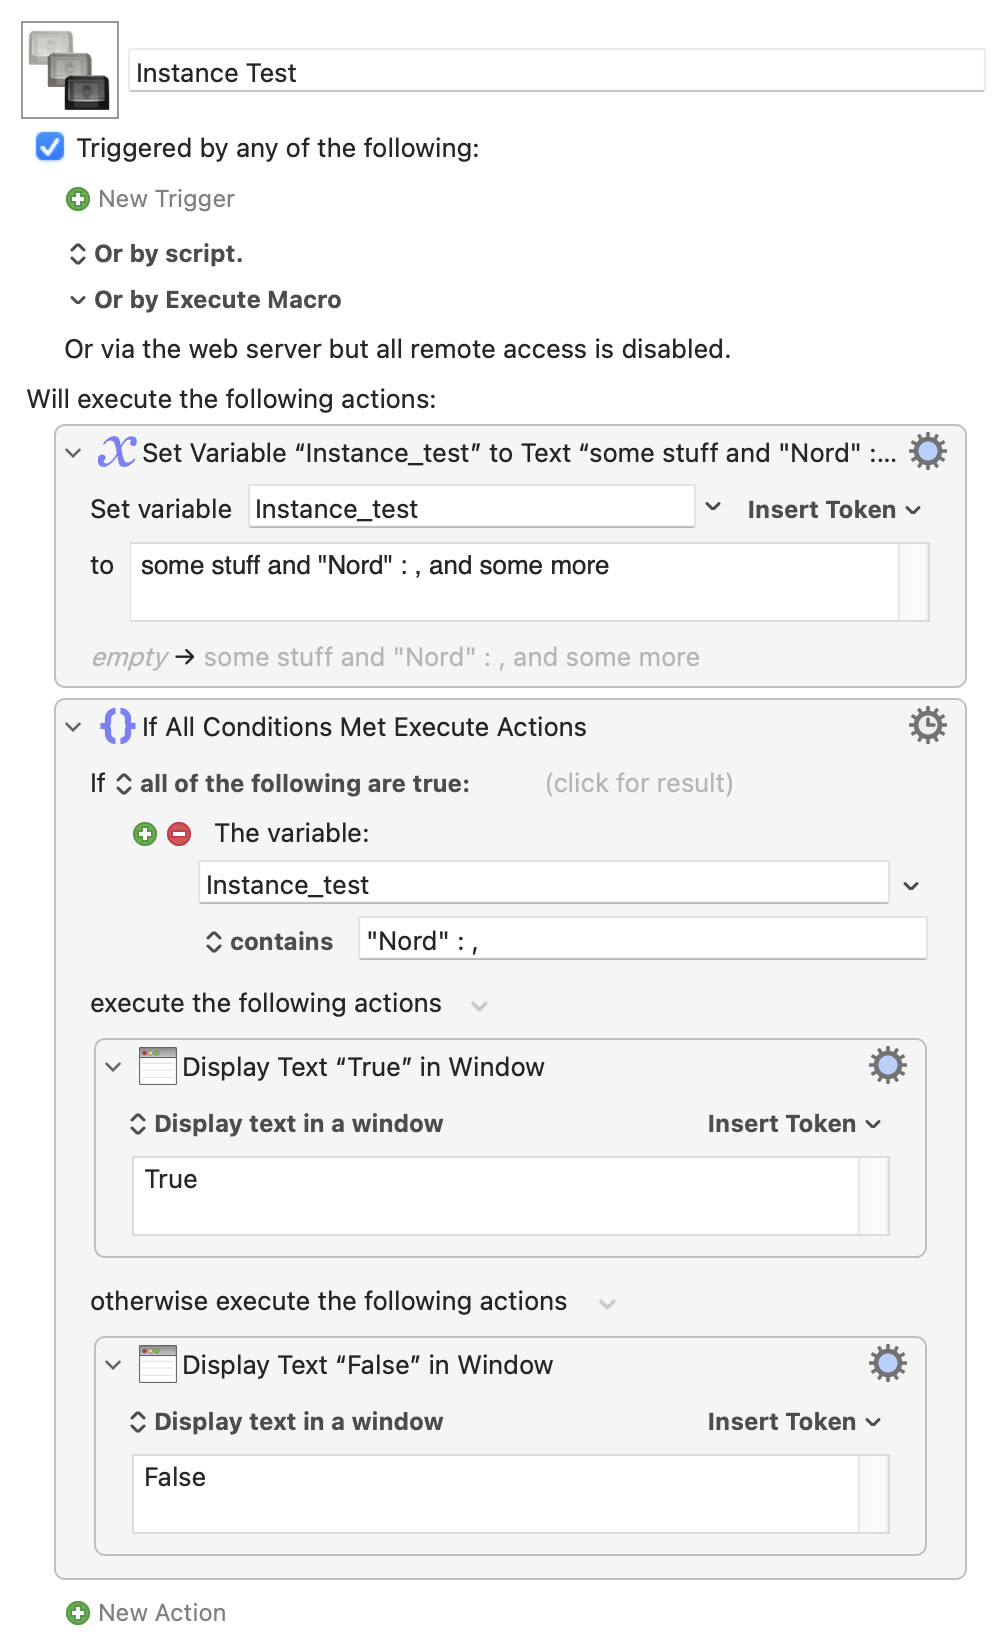
Task: Open gear menu of Display Text False action
Action: 887,1364
